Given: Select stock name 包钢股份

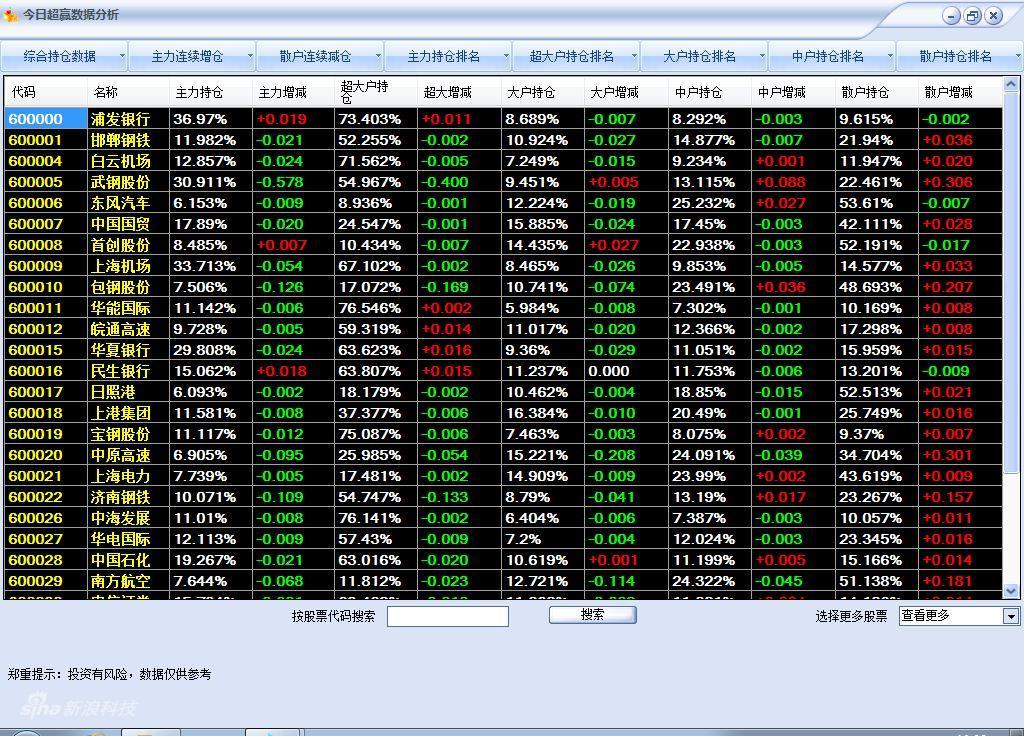Looking at the screenshot, I should (120, 287).
